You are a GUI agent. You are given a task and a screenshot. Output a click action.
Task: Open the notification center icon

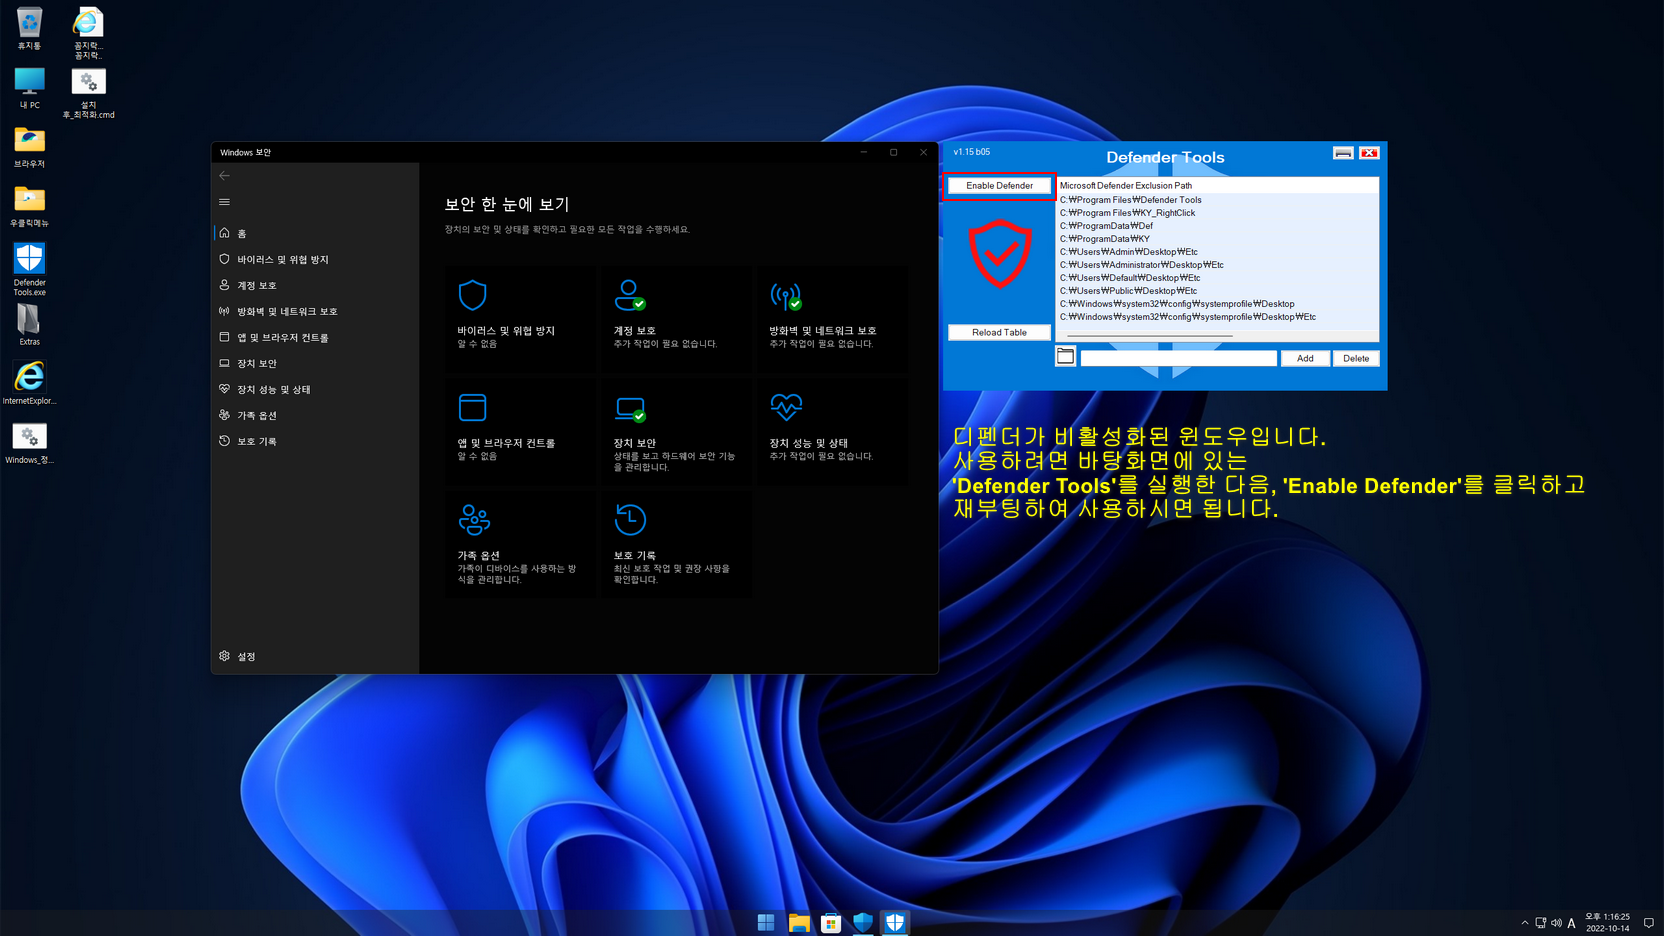pyautogui.click(x=1648, y=923)
